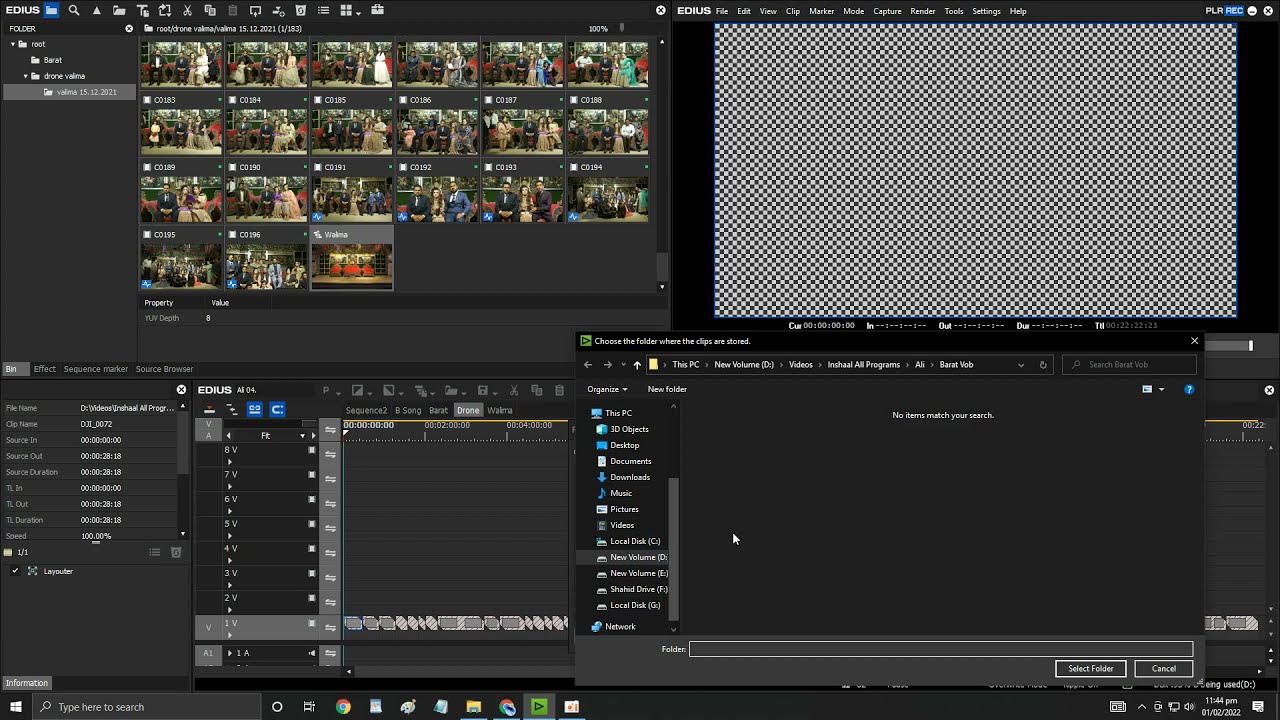Click the Paste clipboard icon in the bin toolbar

tap(233, 10)
